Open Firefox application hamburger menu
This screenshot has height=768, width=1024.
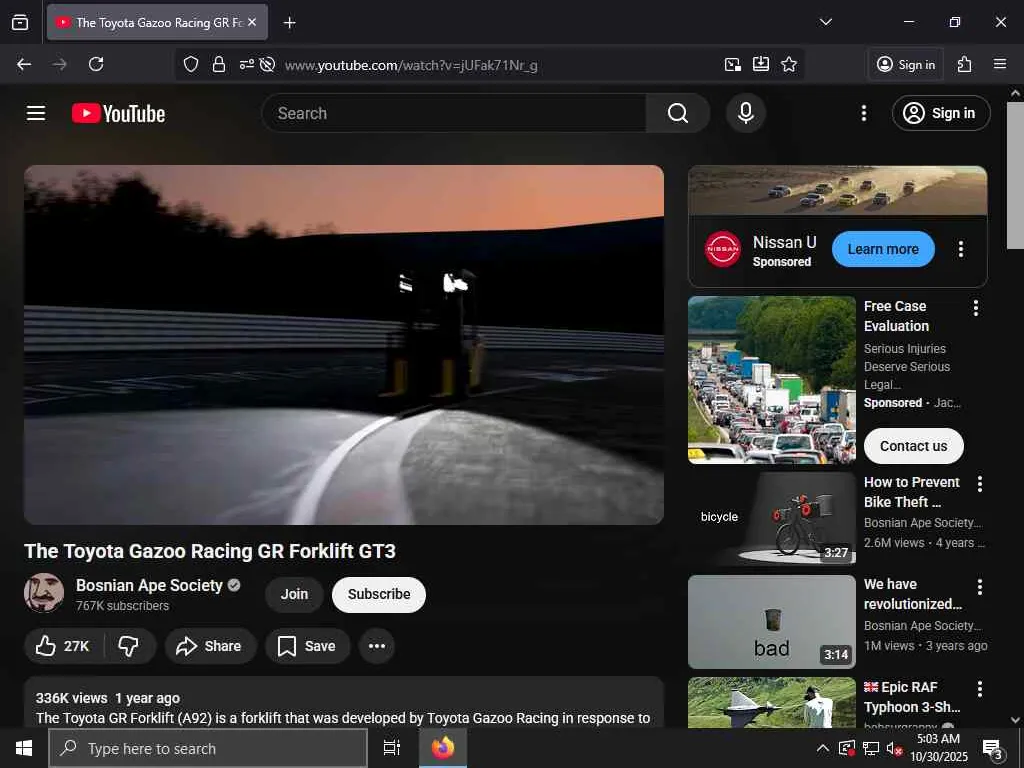[1000, 64]
